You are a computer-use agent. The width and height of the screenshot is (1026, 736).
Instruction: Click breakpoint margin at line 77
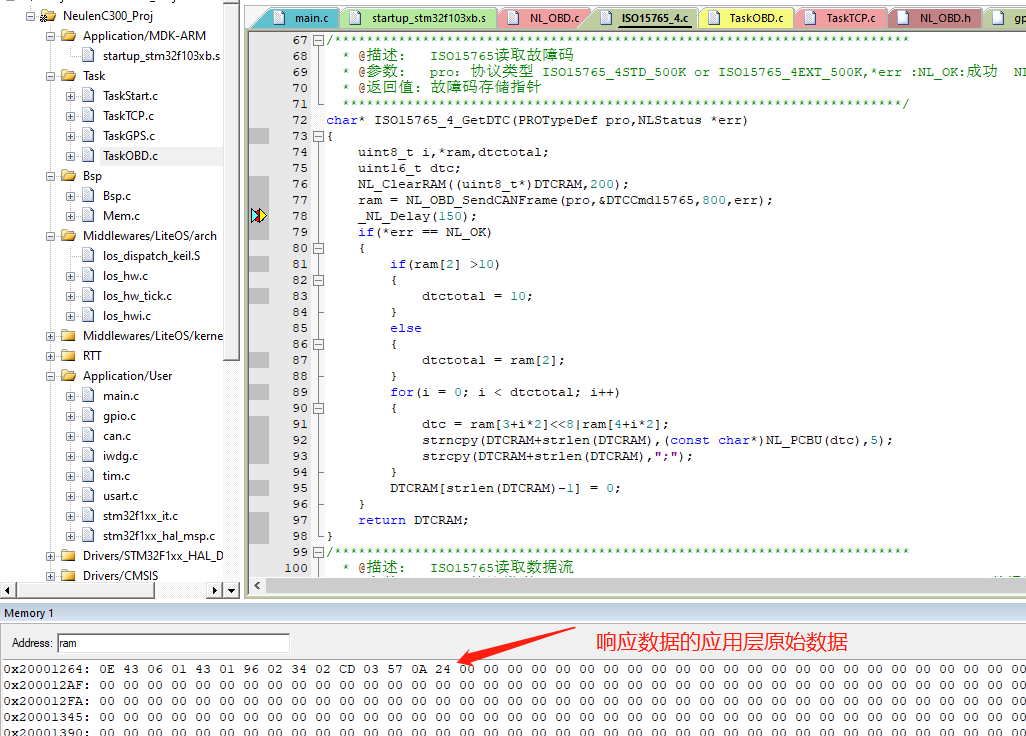(x=259, y=200)
